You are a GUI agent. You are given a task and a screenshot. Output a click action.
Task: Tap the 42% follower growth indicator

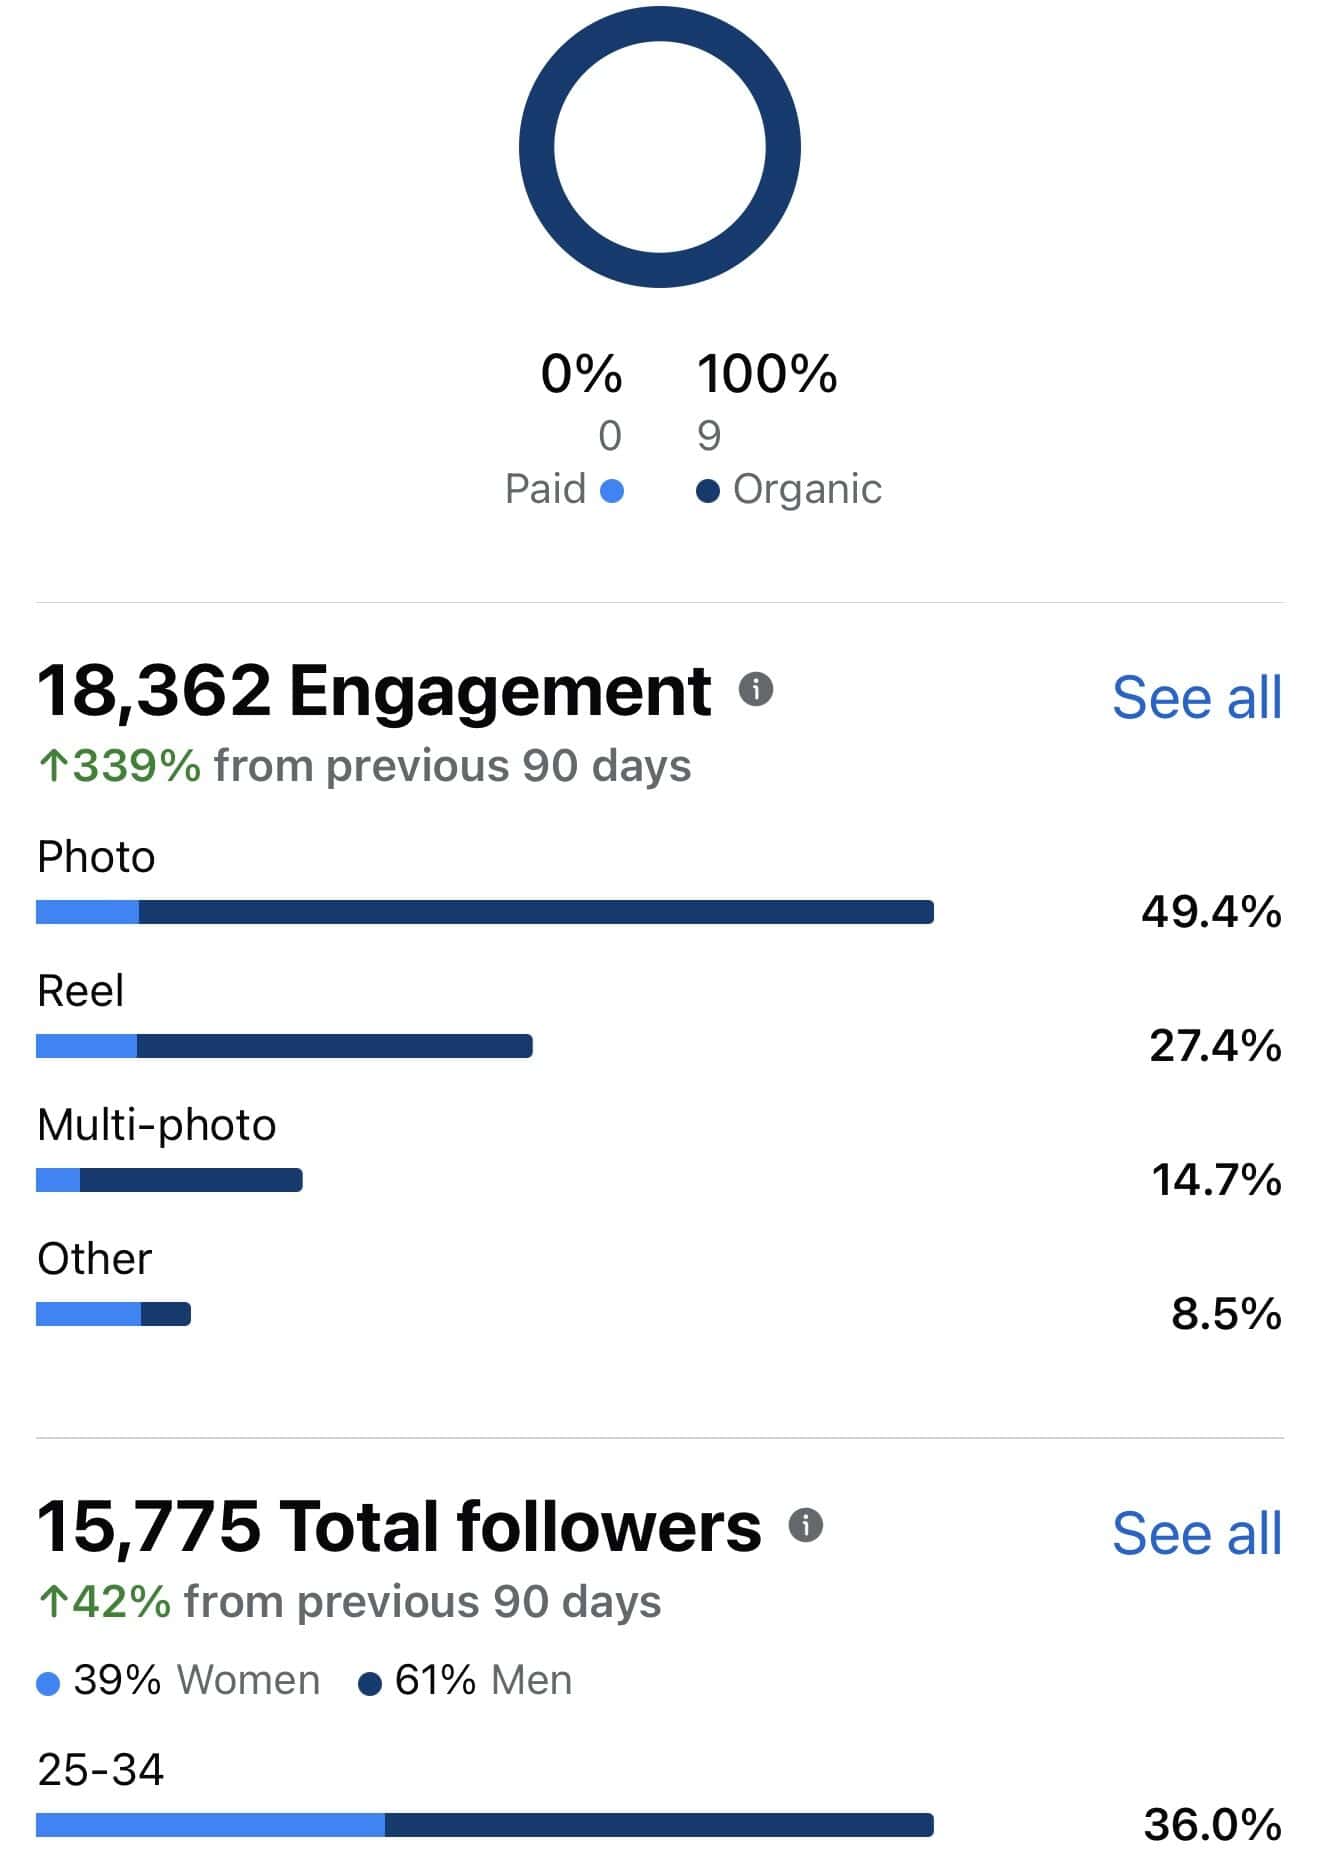pos(104,1602)
